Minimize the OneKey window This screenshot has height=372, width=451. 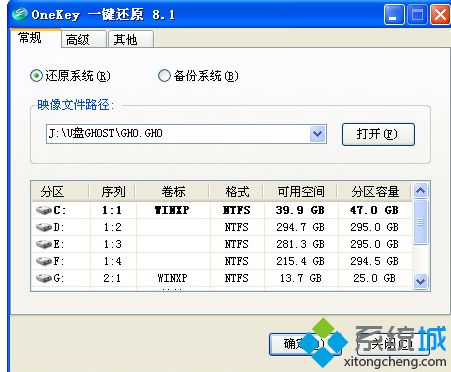[394, 15]
